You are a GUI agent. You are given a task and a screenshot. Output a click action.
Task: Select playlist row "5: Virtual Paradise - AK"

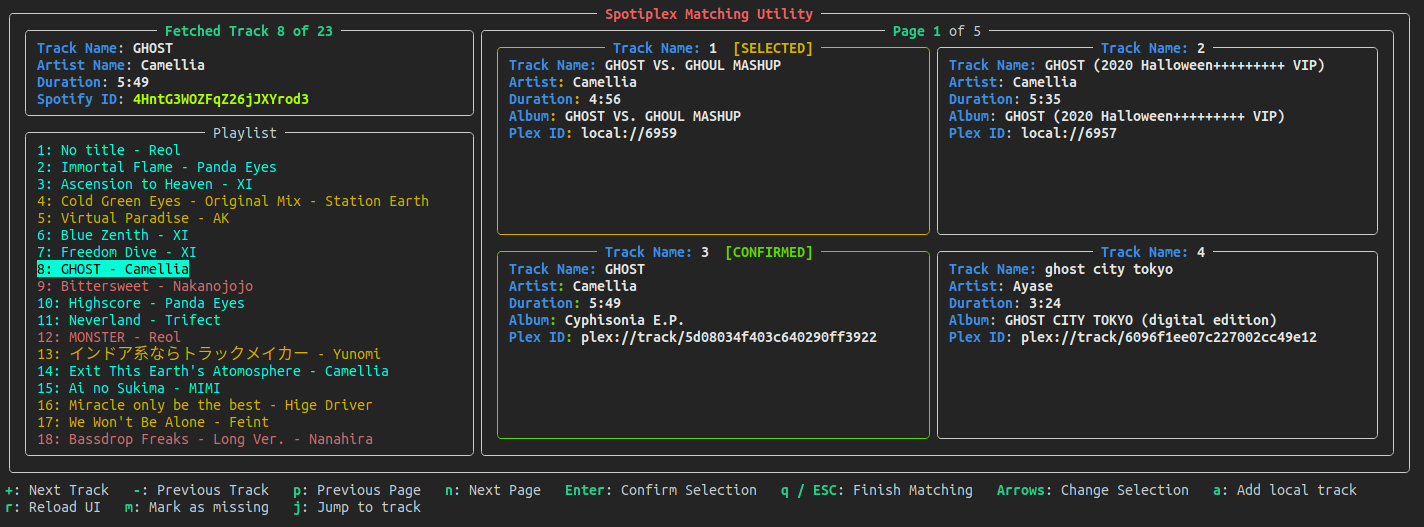point(133,218)
